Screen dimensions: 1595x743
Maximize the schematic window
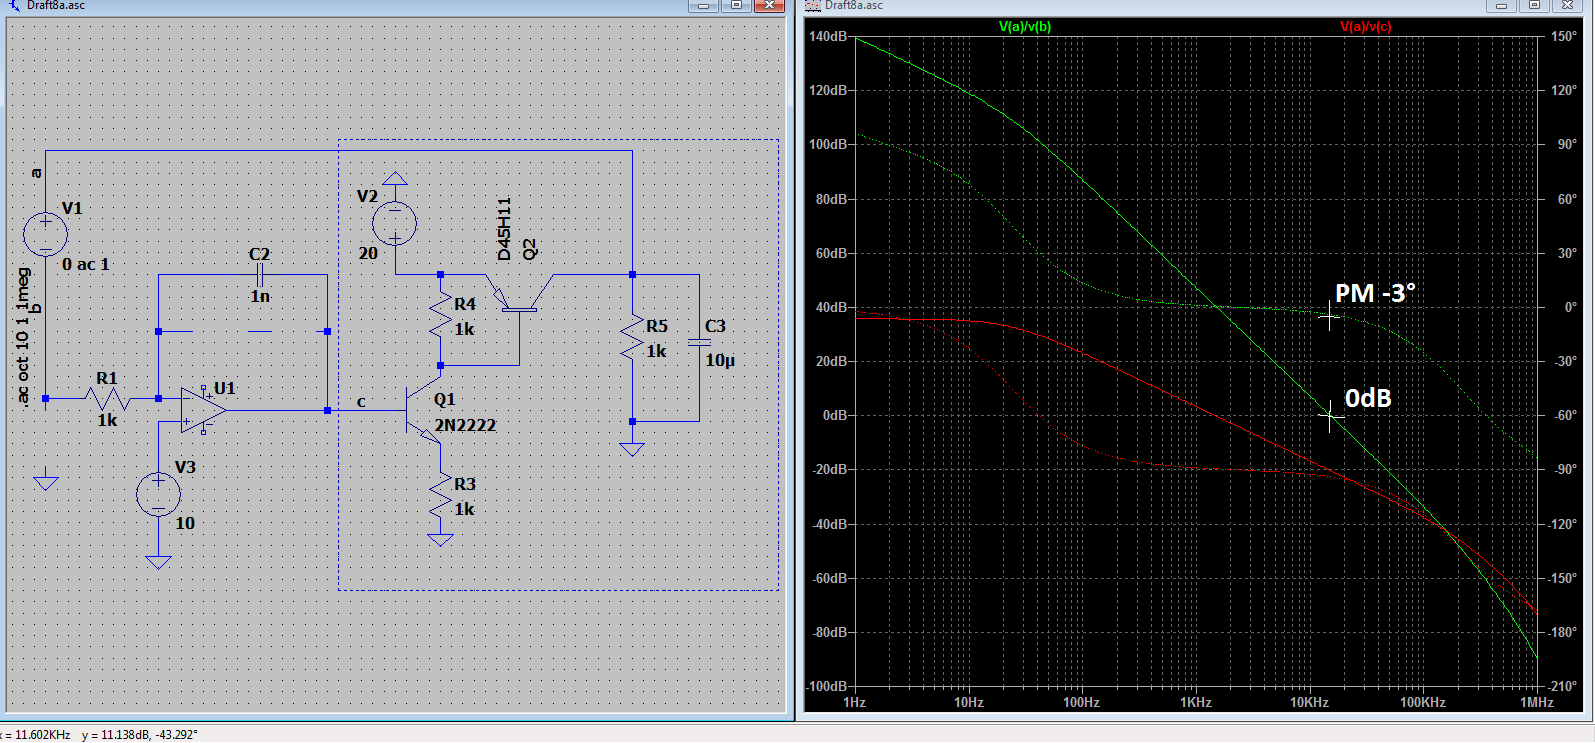tap(736, 5)
